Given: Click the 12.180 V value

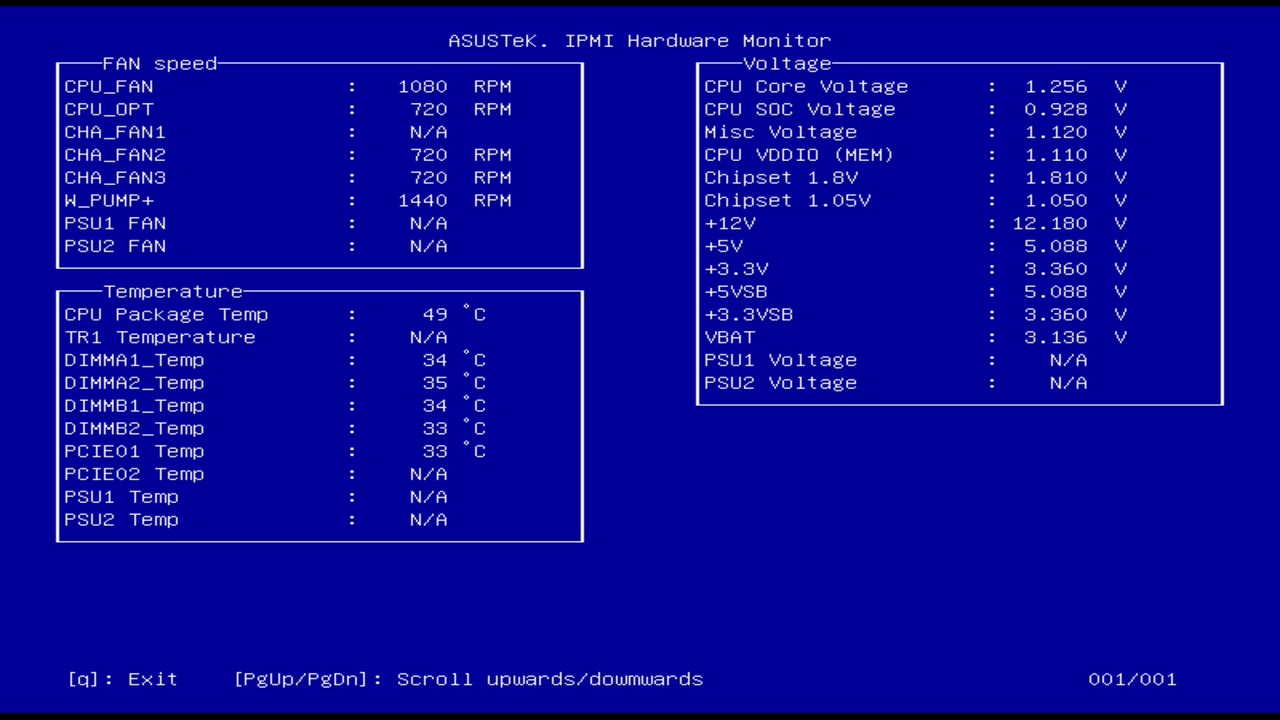Looking at the screenshot, I should pyautogui.click(x=1070, y=224).
